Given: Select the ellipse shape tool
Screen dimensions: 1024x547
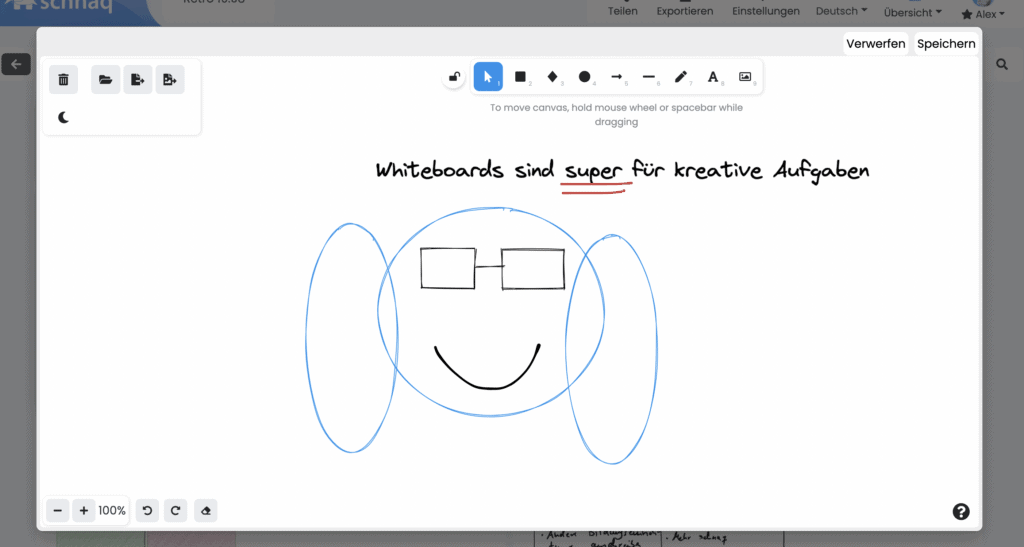Looking at the screenshot, I should [x=585, y=77].
